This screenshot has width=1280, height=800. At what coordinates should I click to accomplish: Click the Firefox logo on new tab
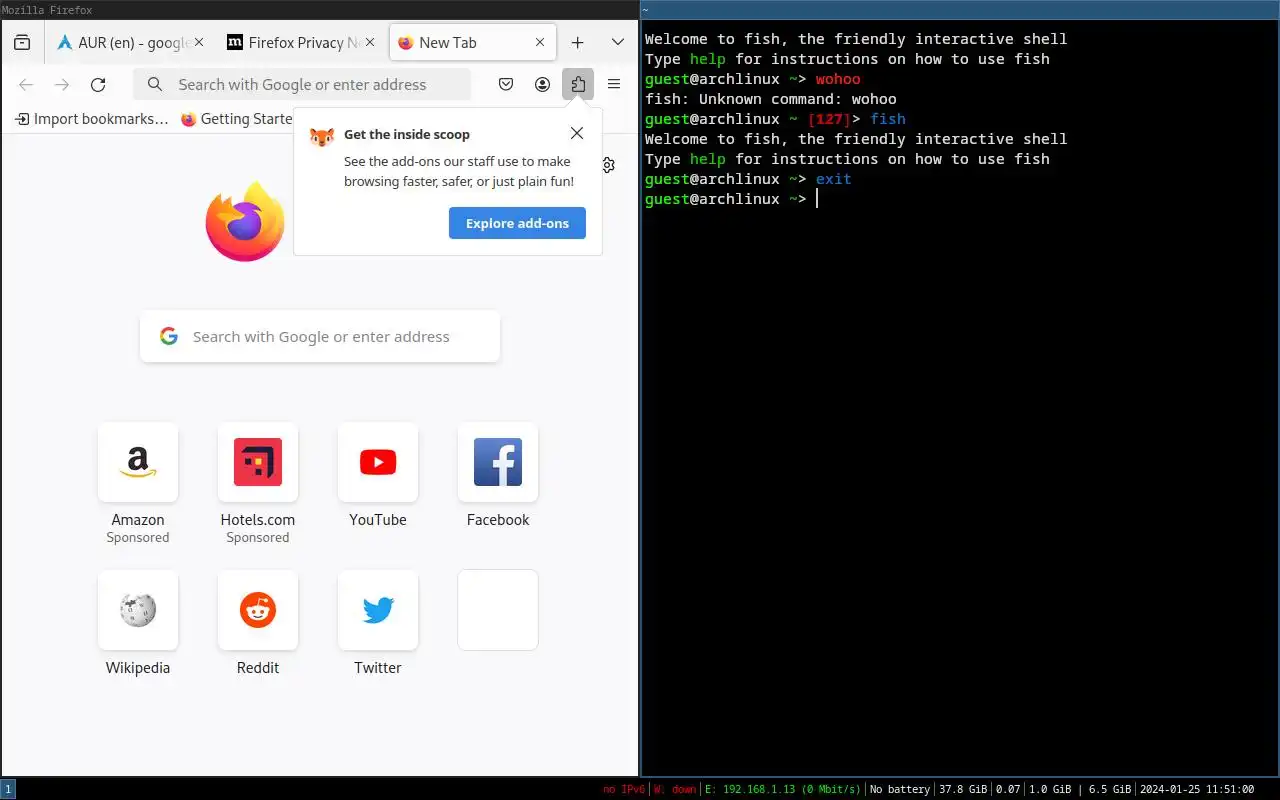(x=246, y=222)
